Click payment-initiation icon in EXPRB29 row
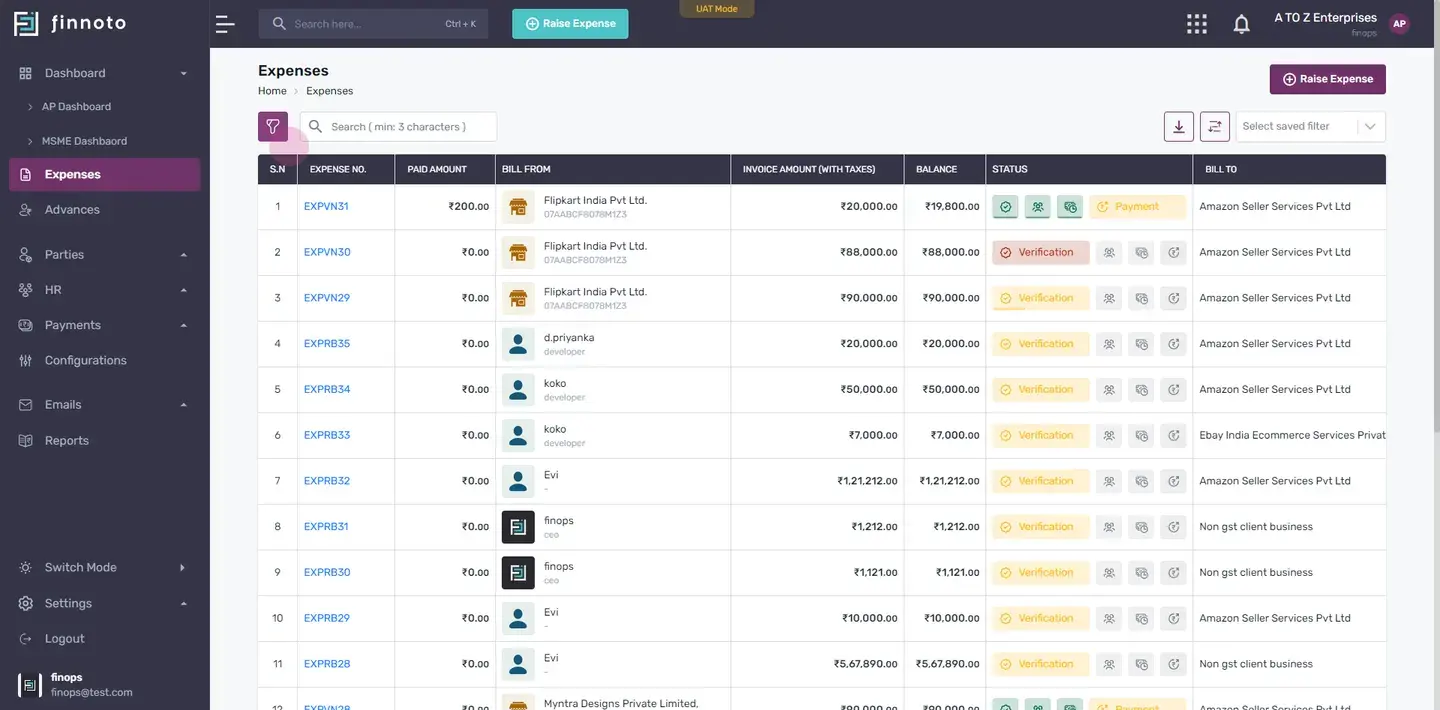Viewport: 1440px width, 710px height. coord(1141,619)
